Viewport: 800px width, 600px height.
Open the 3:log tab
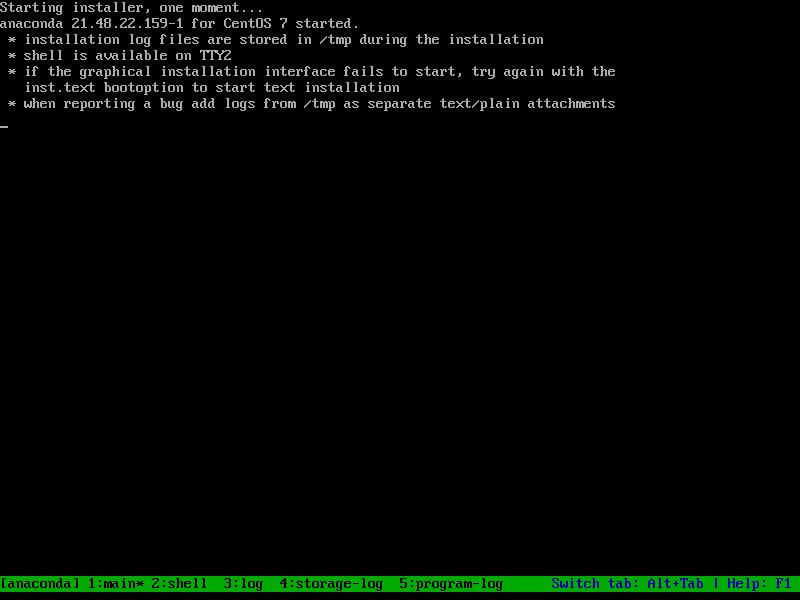point(243,583)
